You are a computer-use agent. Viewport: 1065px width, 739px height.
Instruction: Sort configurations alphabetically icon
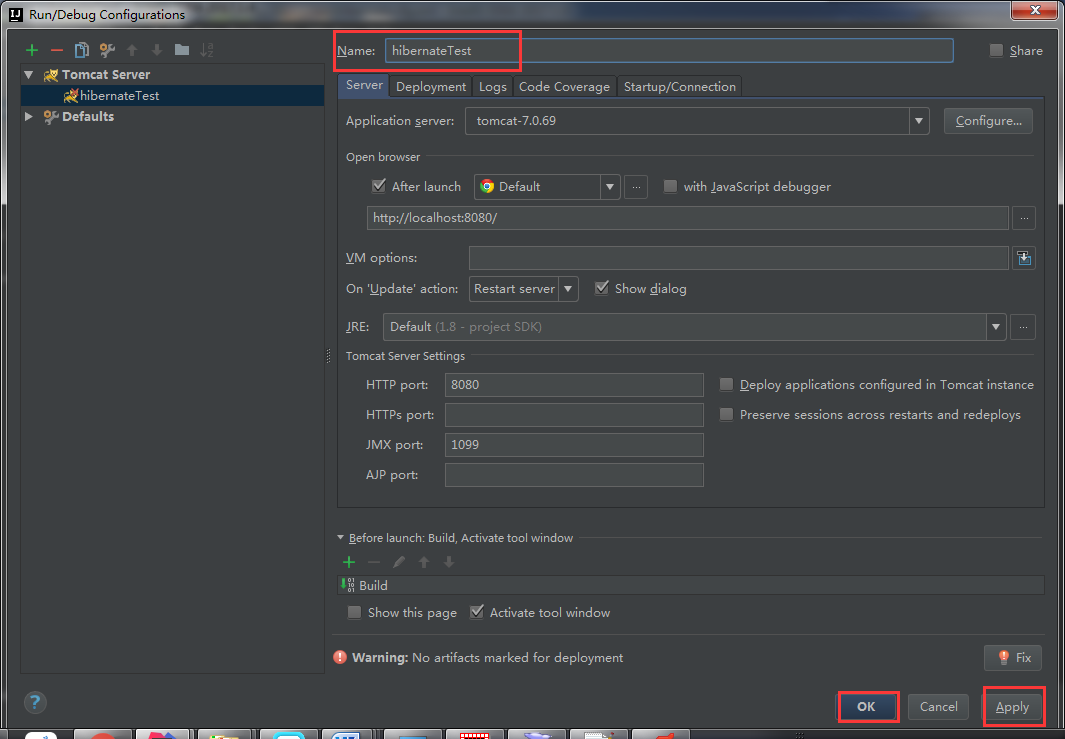(206, 50)
